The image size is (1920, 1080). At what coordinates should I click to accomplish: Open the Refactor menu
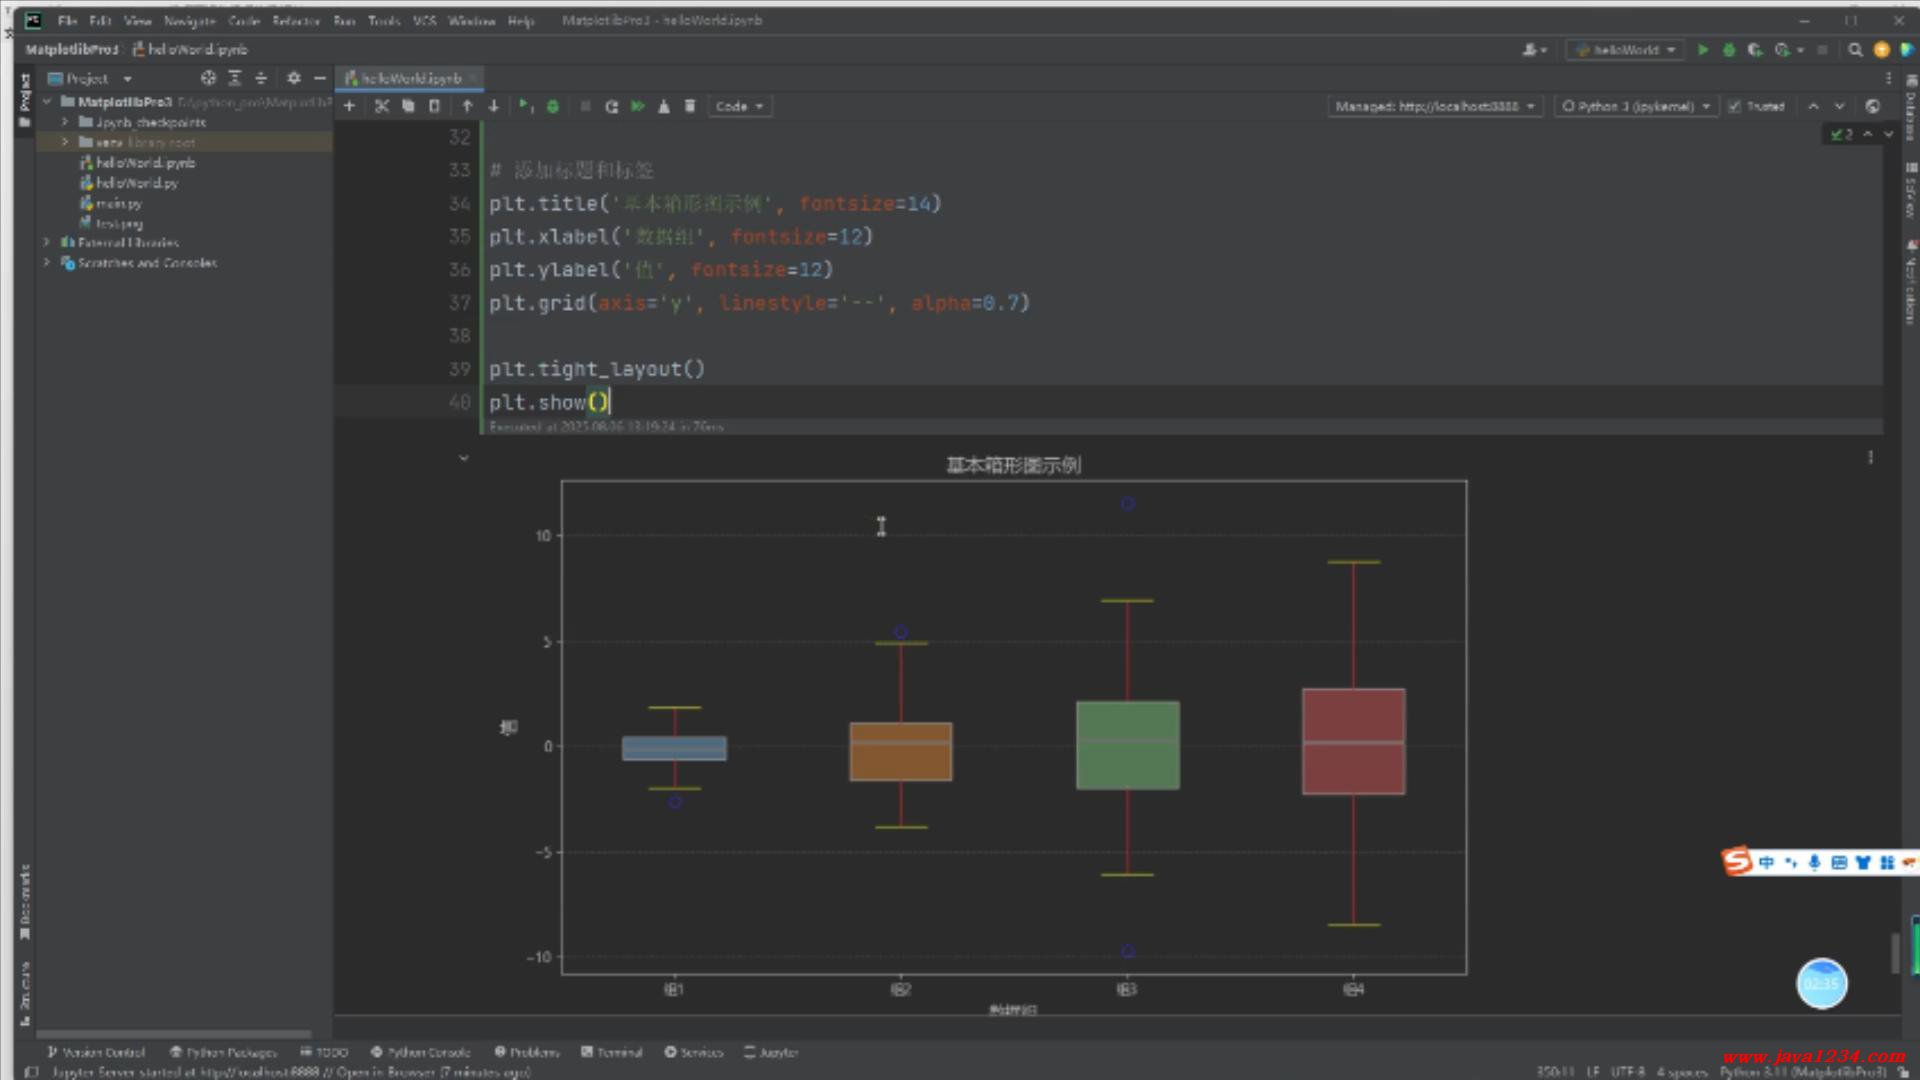pos(295,20)
